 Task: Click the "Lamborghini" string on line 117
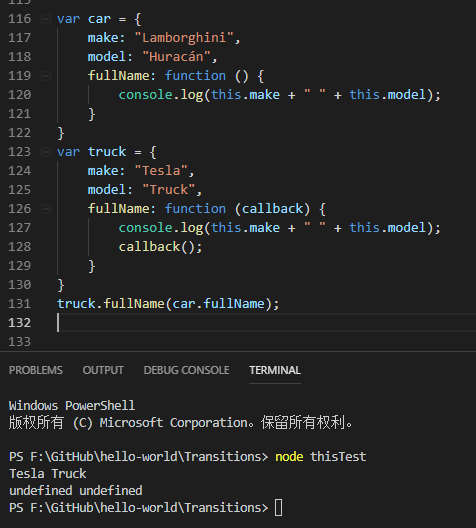pos(184,38)
